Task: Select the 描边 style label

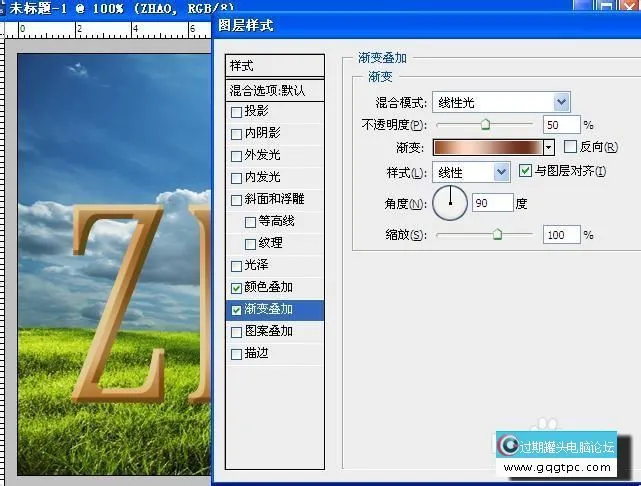Action: 256,353
